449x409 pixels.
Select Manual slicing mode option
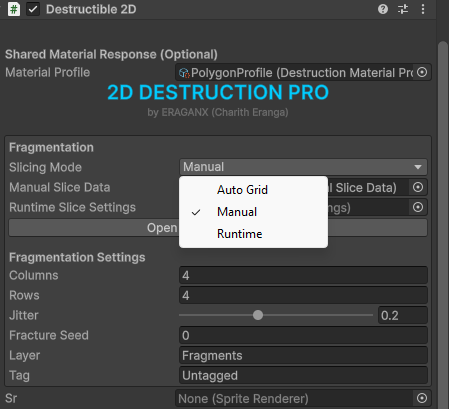pos(253,212)
